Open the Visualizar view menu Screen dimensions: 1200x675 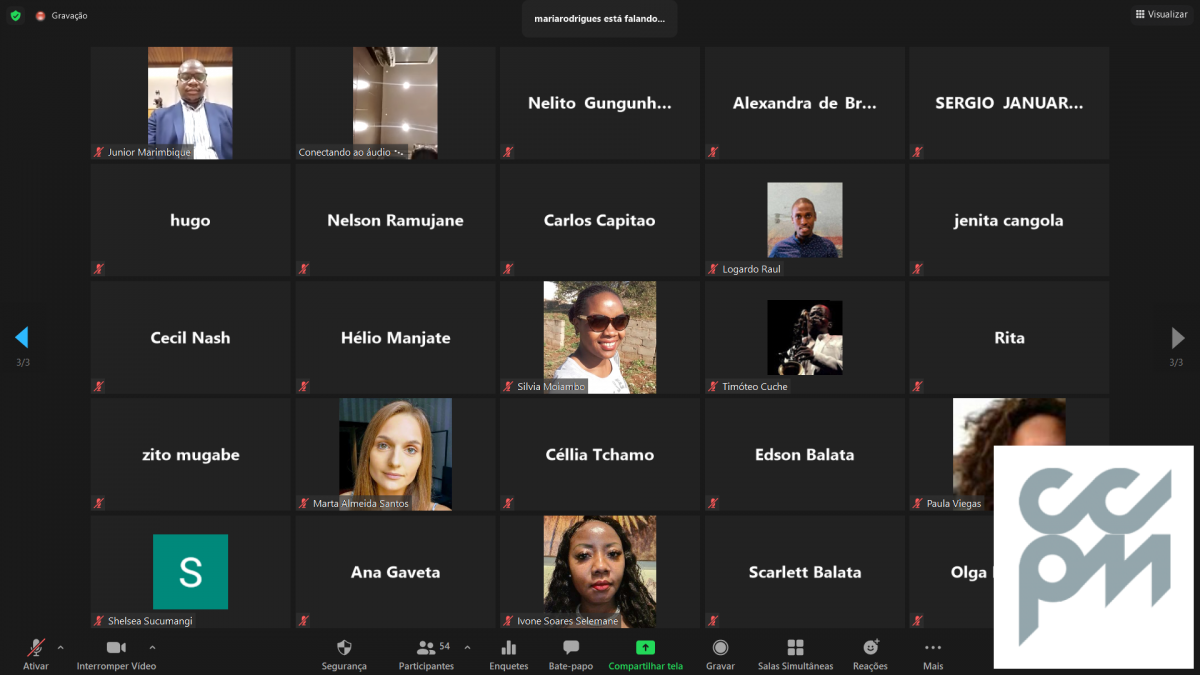coord(1161,14)
